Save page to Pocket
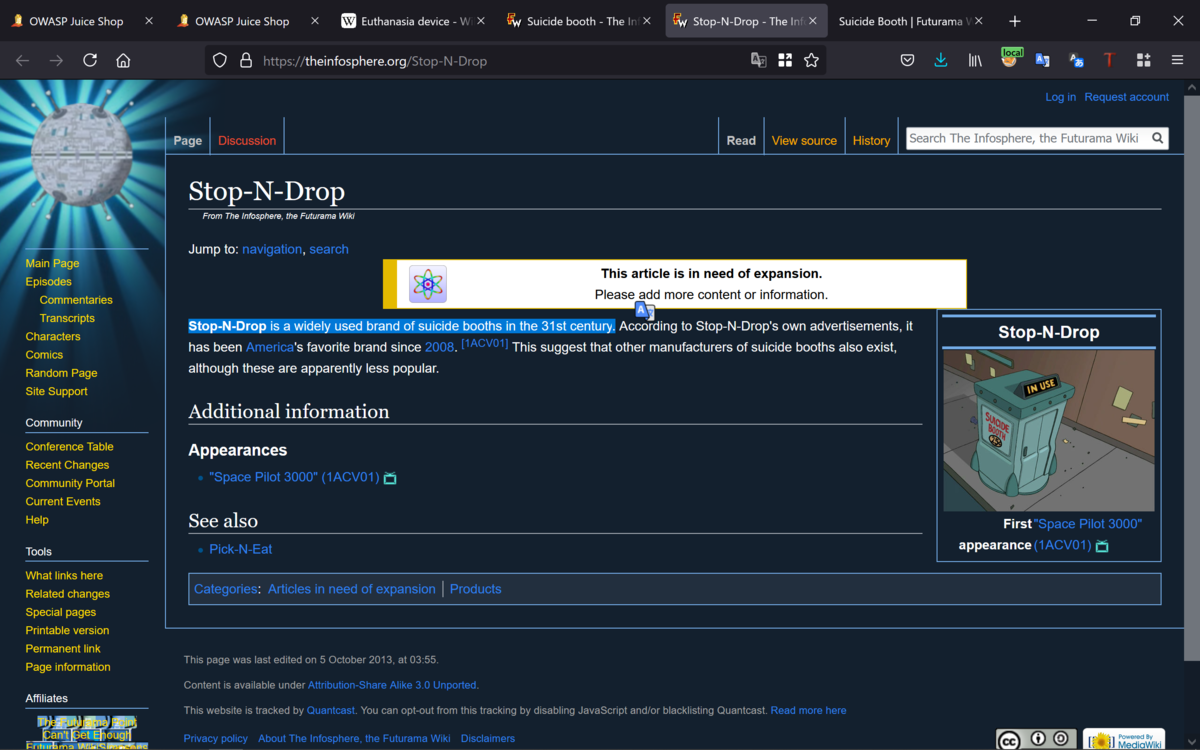 907,61
